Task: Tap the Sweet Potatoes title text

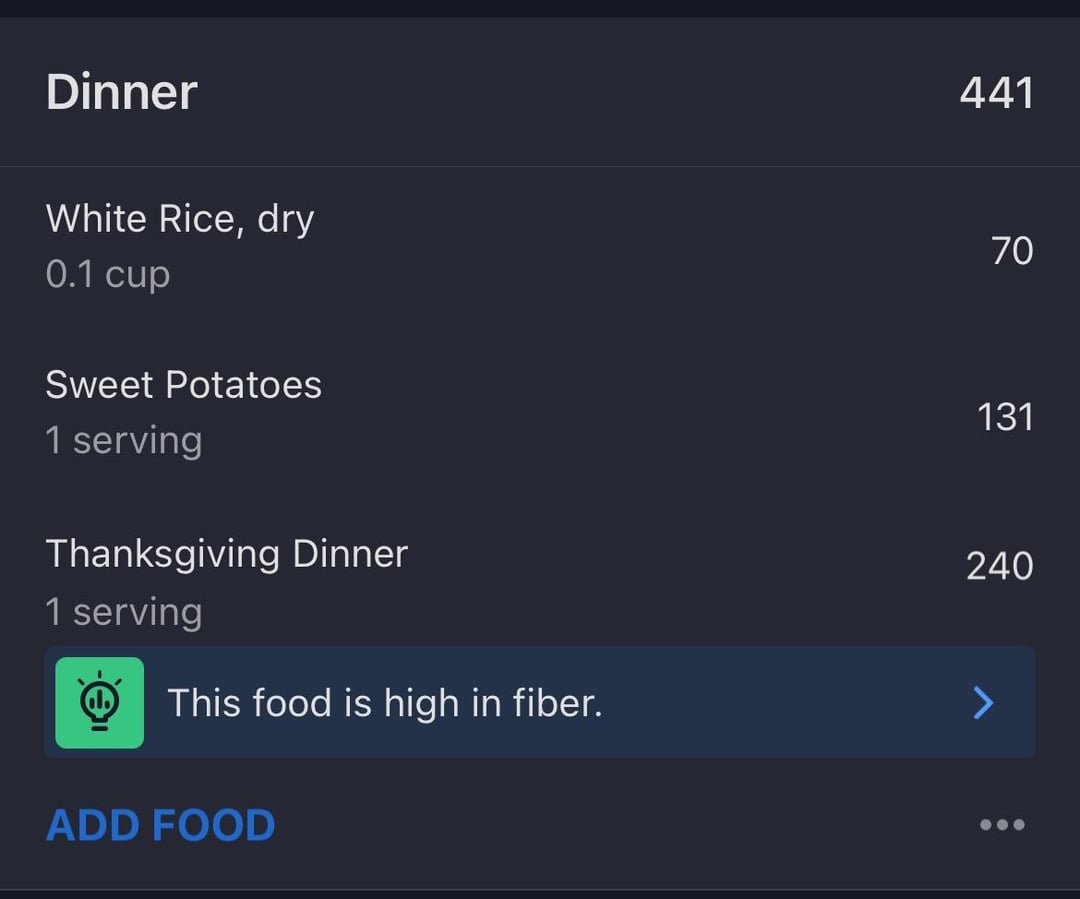Action: click(x=184, y=384)
